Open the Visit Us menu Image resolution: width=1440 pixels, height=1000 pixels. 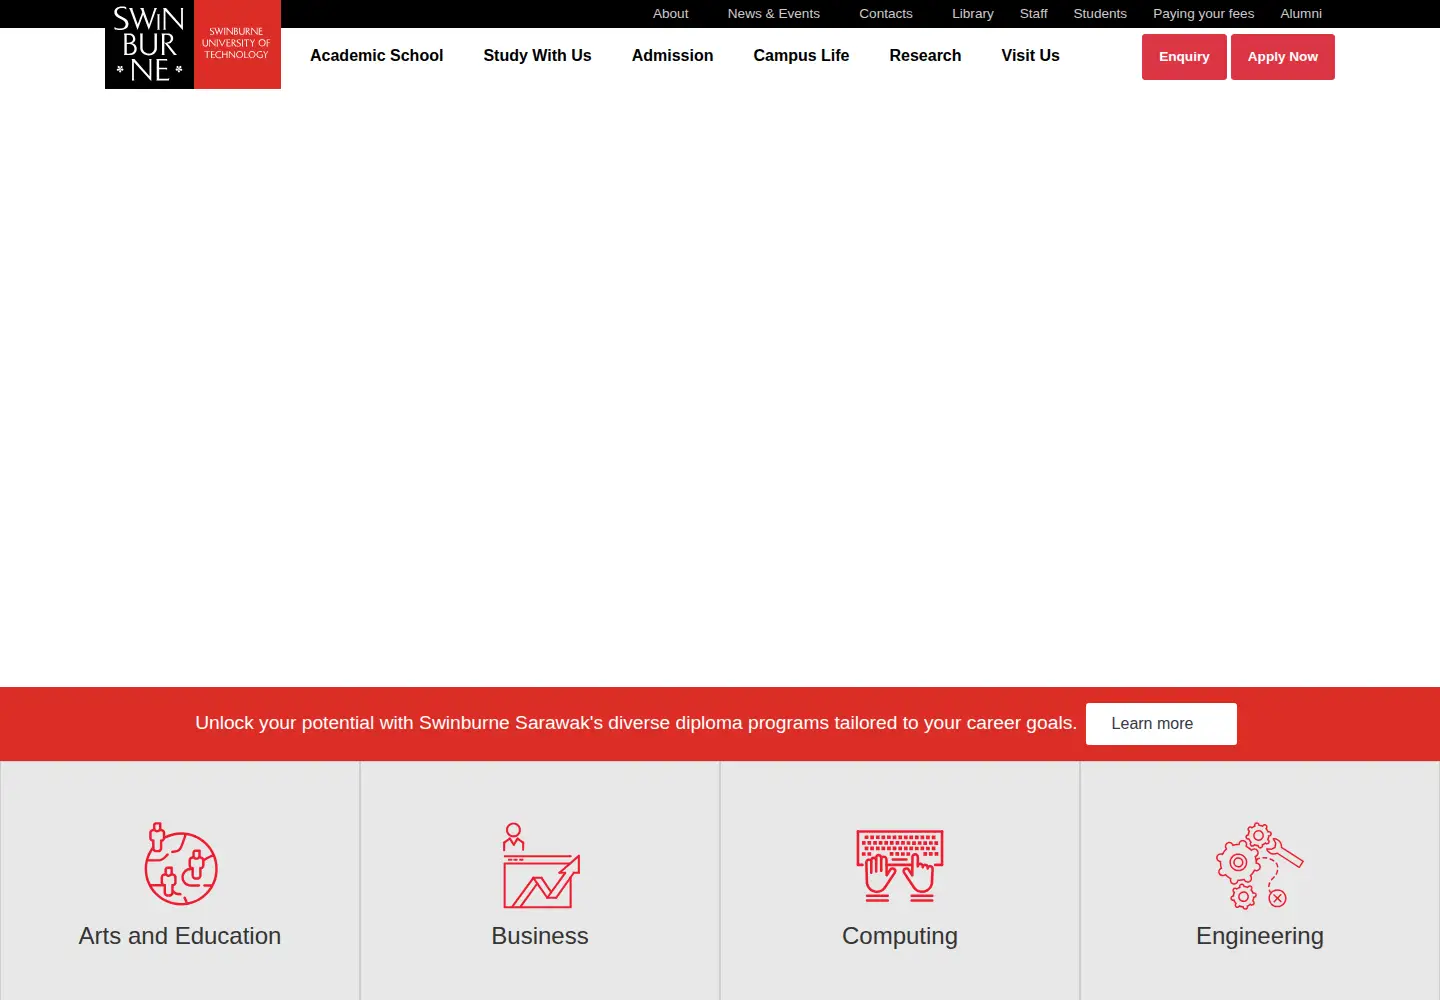pos(1030,56)
